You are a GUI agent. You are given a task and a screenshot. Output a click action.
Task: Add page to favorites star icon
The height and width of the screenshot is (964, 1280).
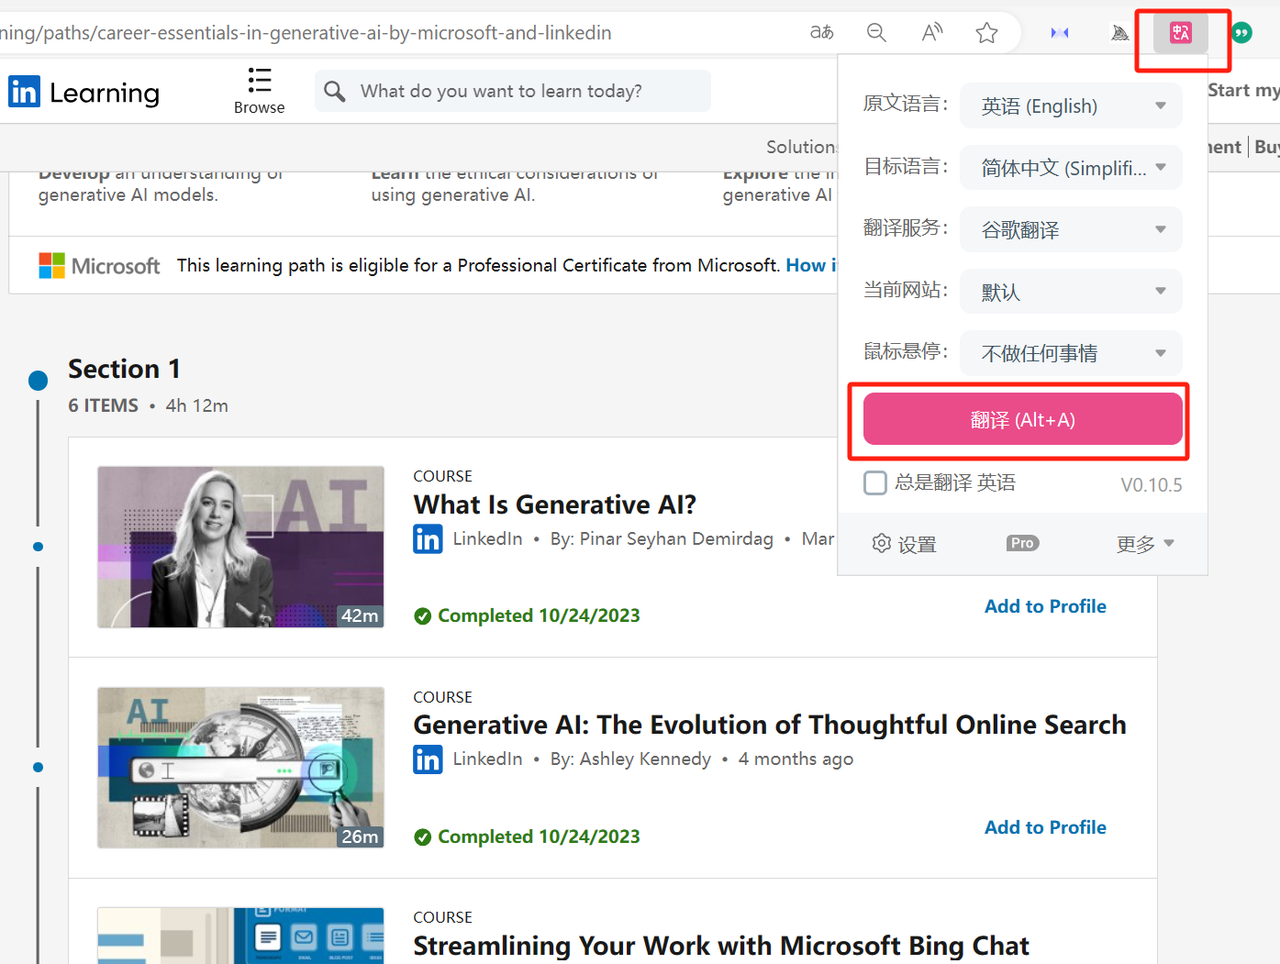point(987,33)
